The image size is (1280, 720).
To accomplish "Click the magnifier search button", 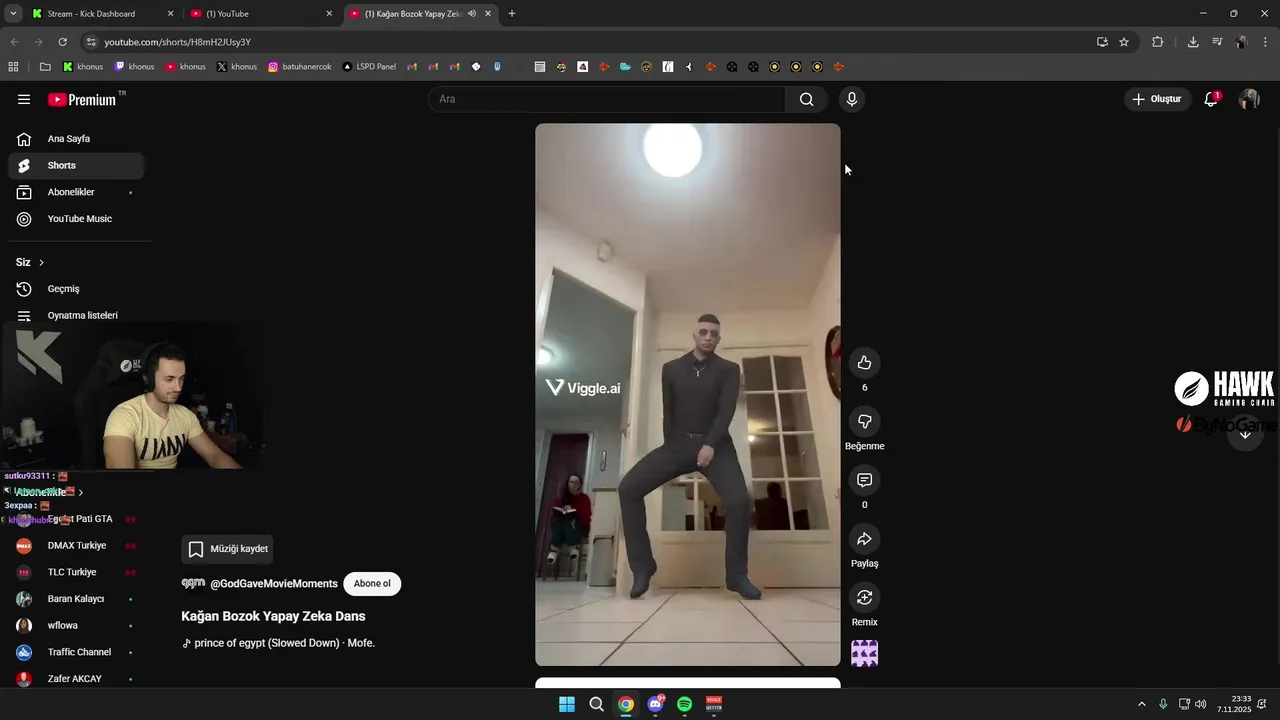I will 806,99.
